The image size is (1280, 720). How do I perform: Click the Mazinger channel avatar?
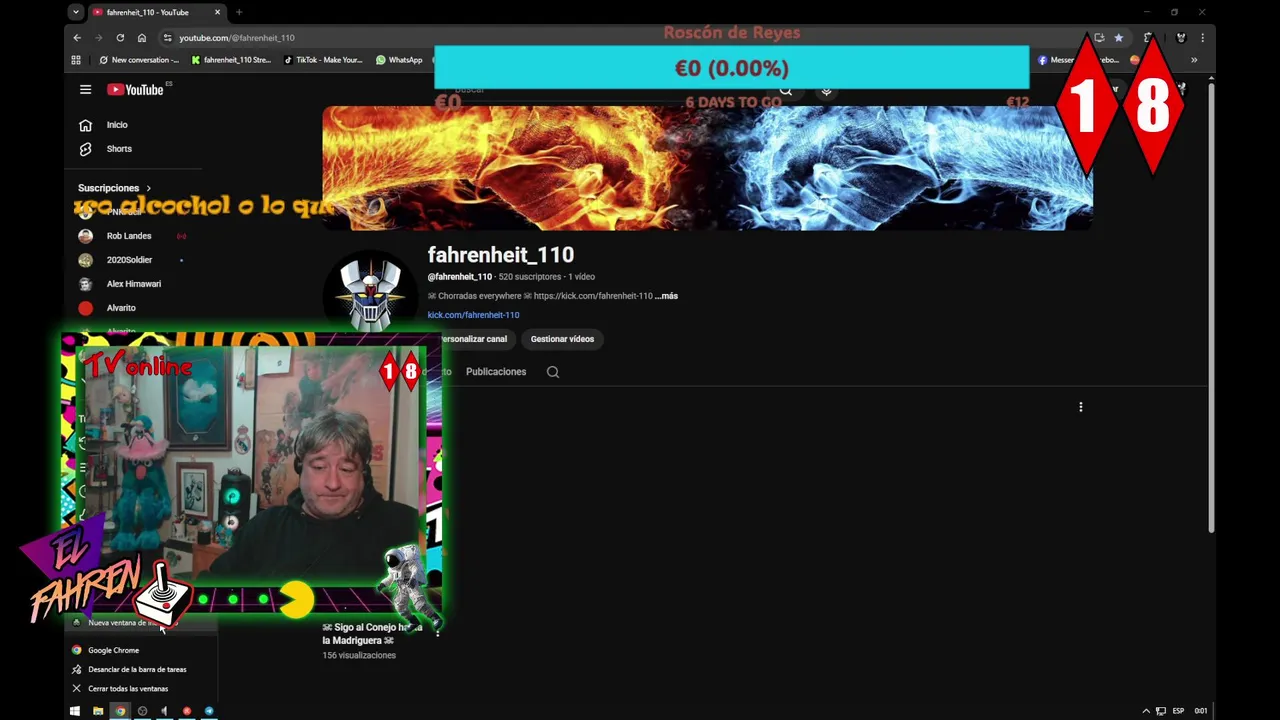(x=370, y=292)
